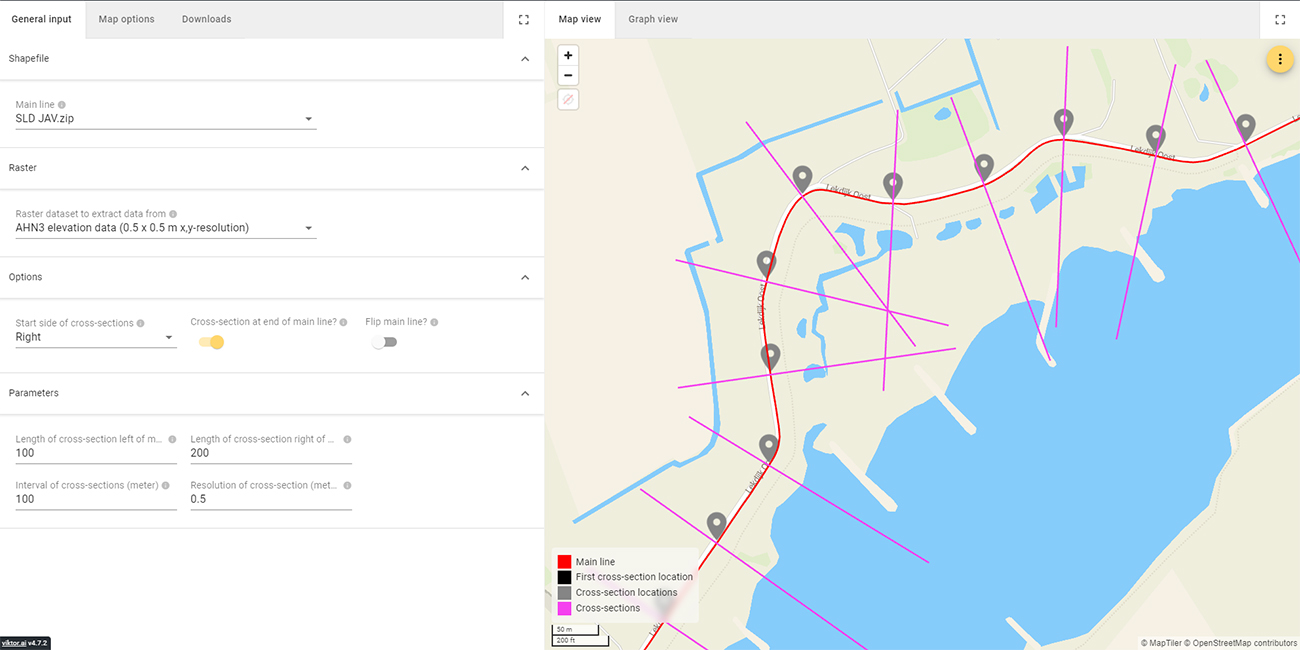This screenshot has height=650, width=1300.
Task: Disable cross-section at end of main line
Action: pyautogui.click(x=210, y=342)
